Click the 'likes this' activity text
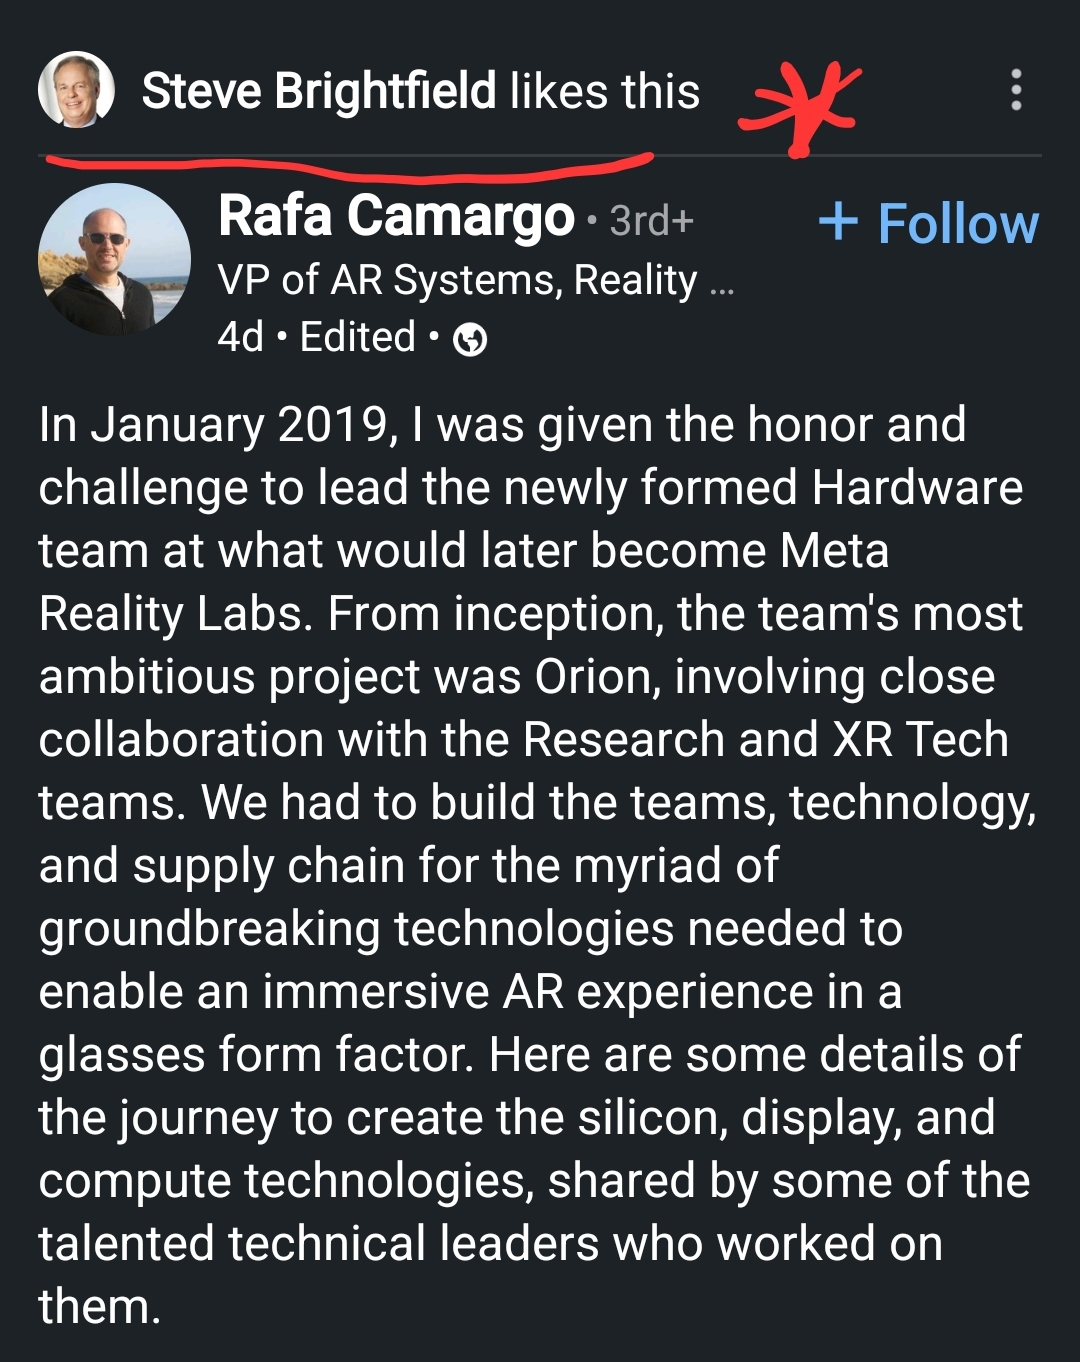 (604, 91)
